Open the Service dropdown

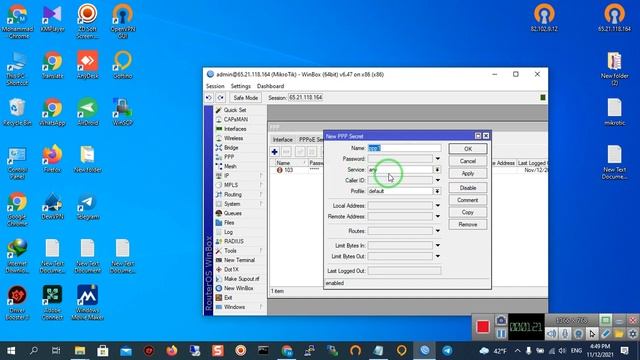coord(437,169)
